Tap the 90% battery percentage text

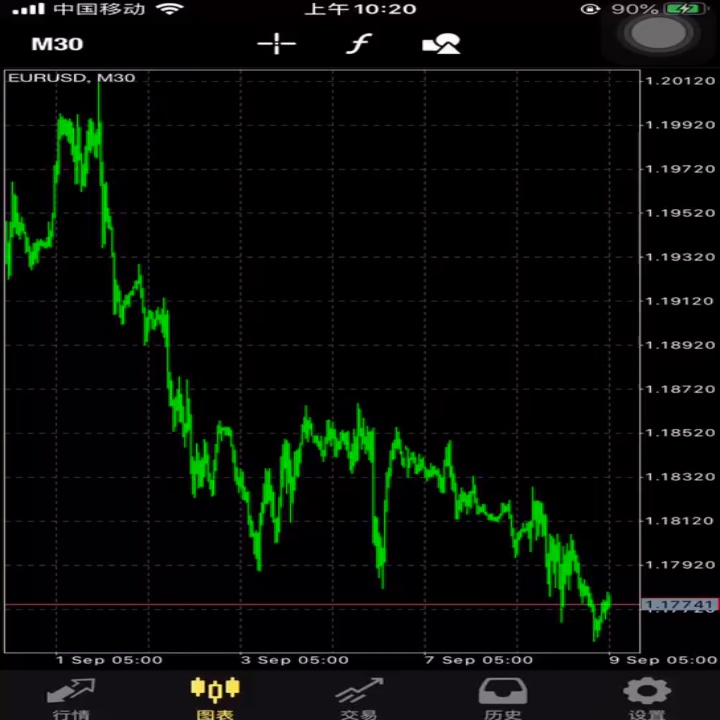tap(635, 9)
